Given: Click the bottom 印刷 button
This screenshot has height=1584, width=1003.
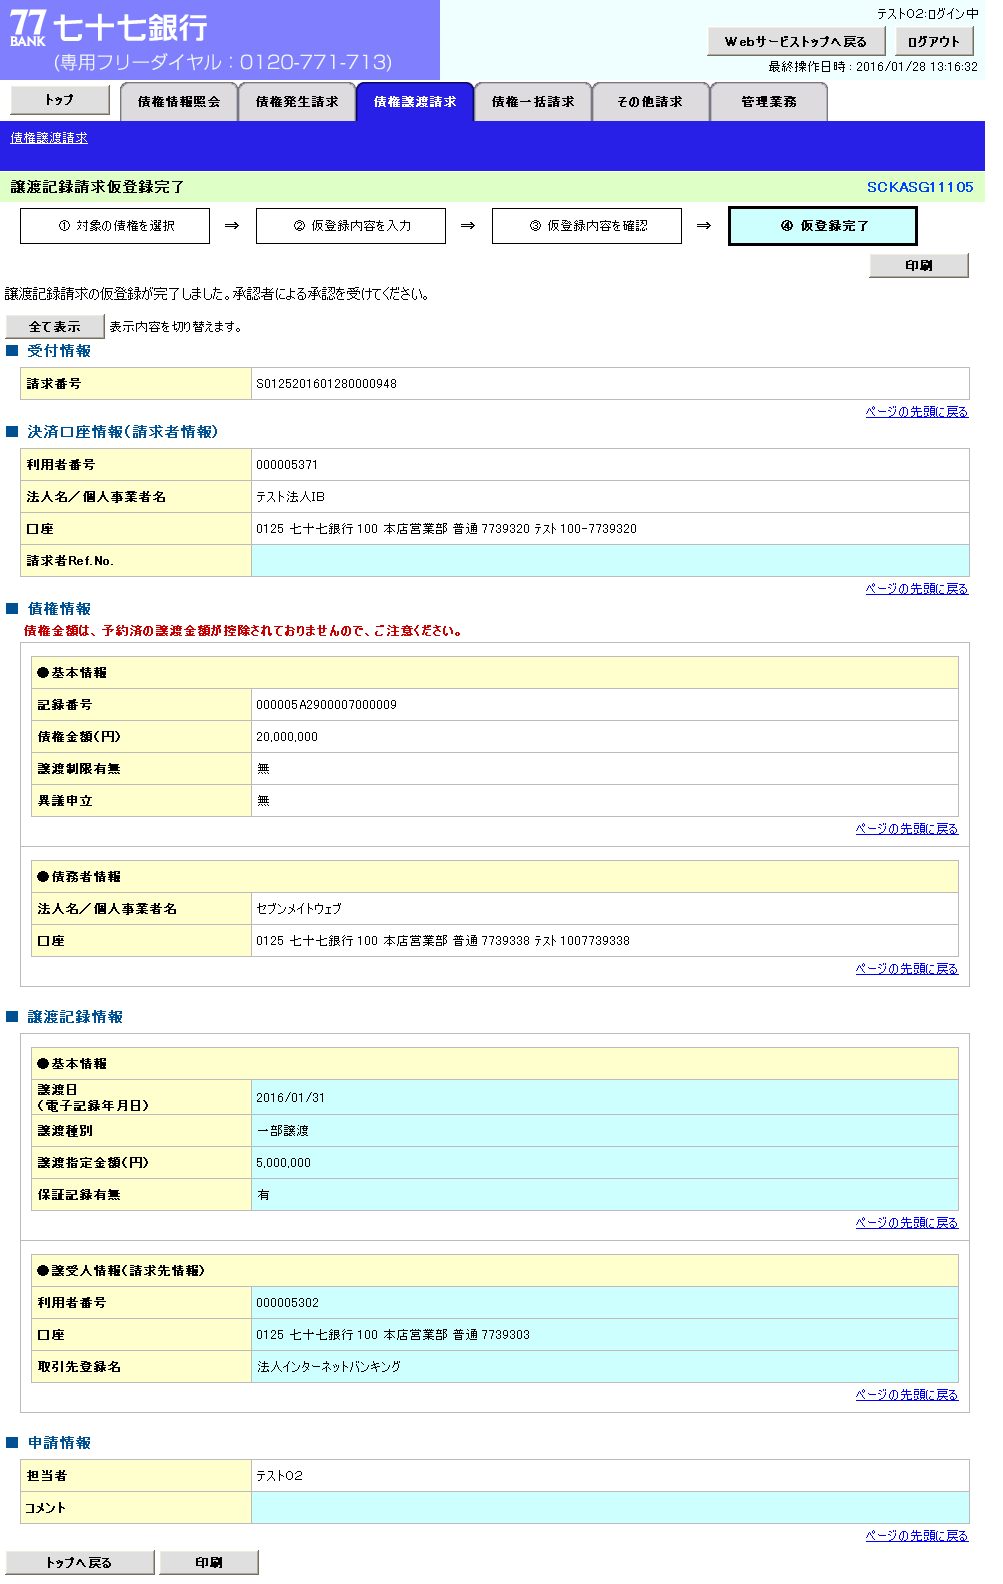Looking at the screenshot, I should click(x=209, y=1562).
